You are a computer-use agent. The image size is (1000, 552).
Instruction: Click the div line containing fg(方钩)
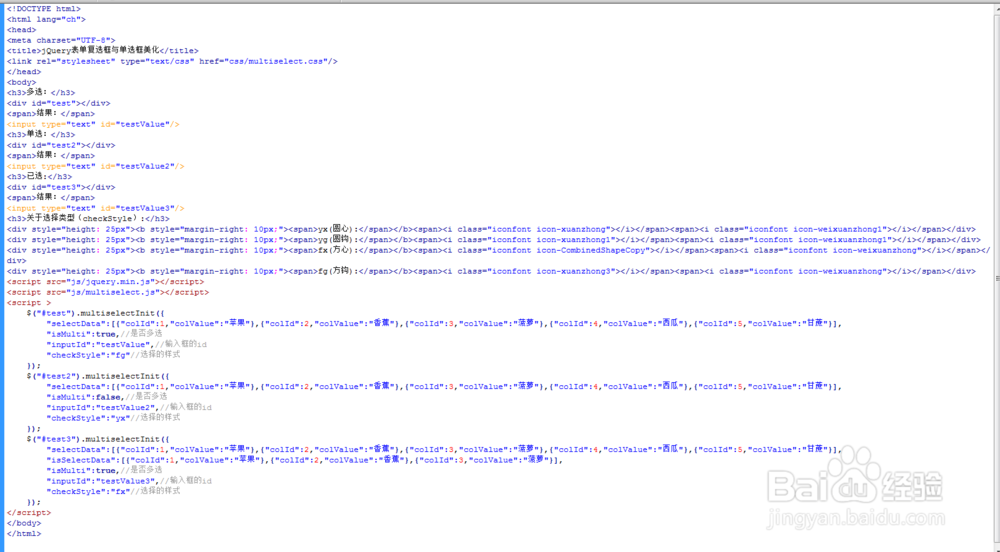click(491, 272)
